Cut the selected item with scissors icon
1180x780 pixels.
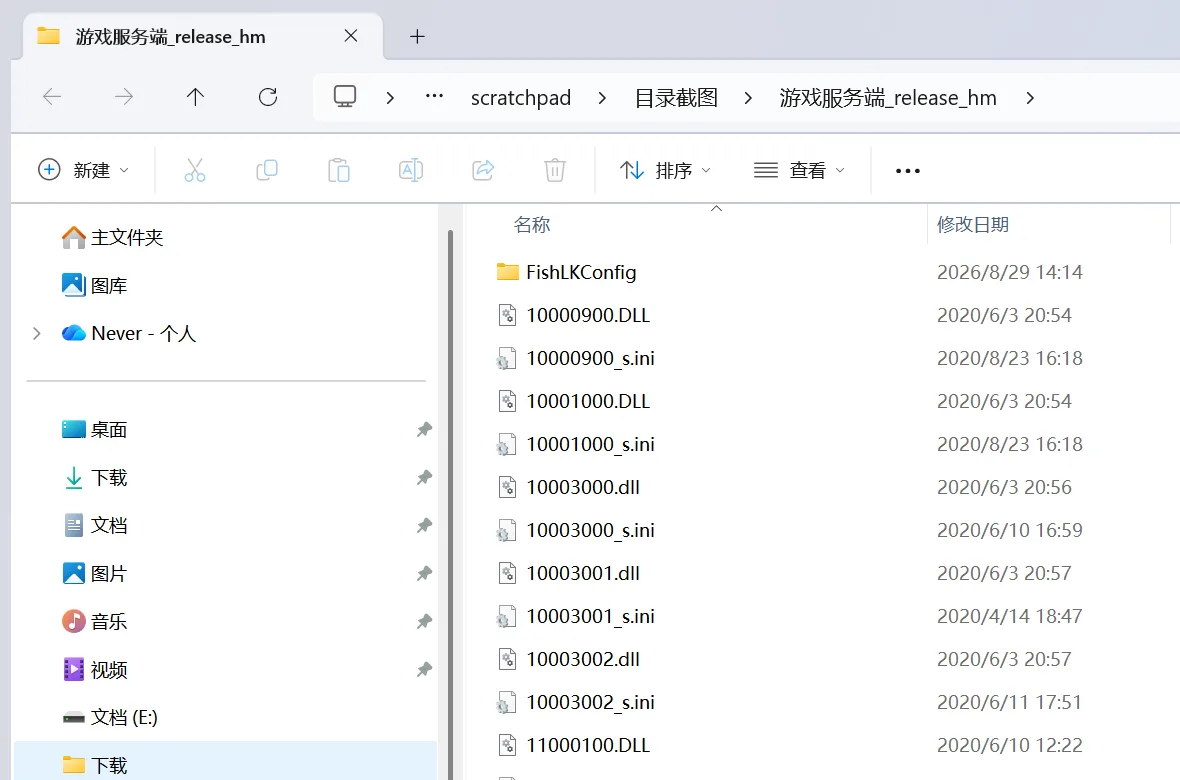(195, 170)
